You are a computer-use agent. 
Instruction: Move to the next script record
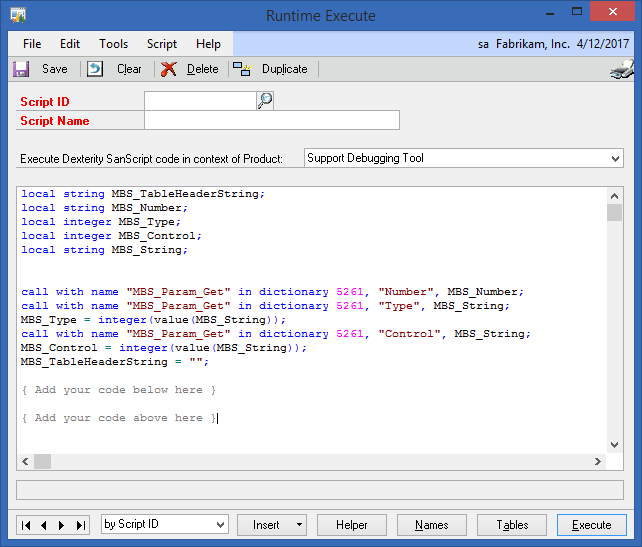click(x=62, y=525)
